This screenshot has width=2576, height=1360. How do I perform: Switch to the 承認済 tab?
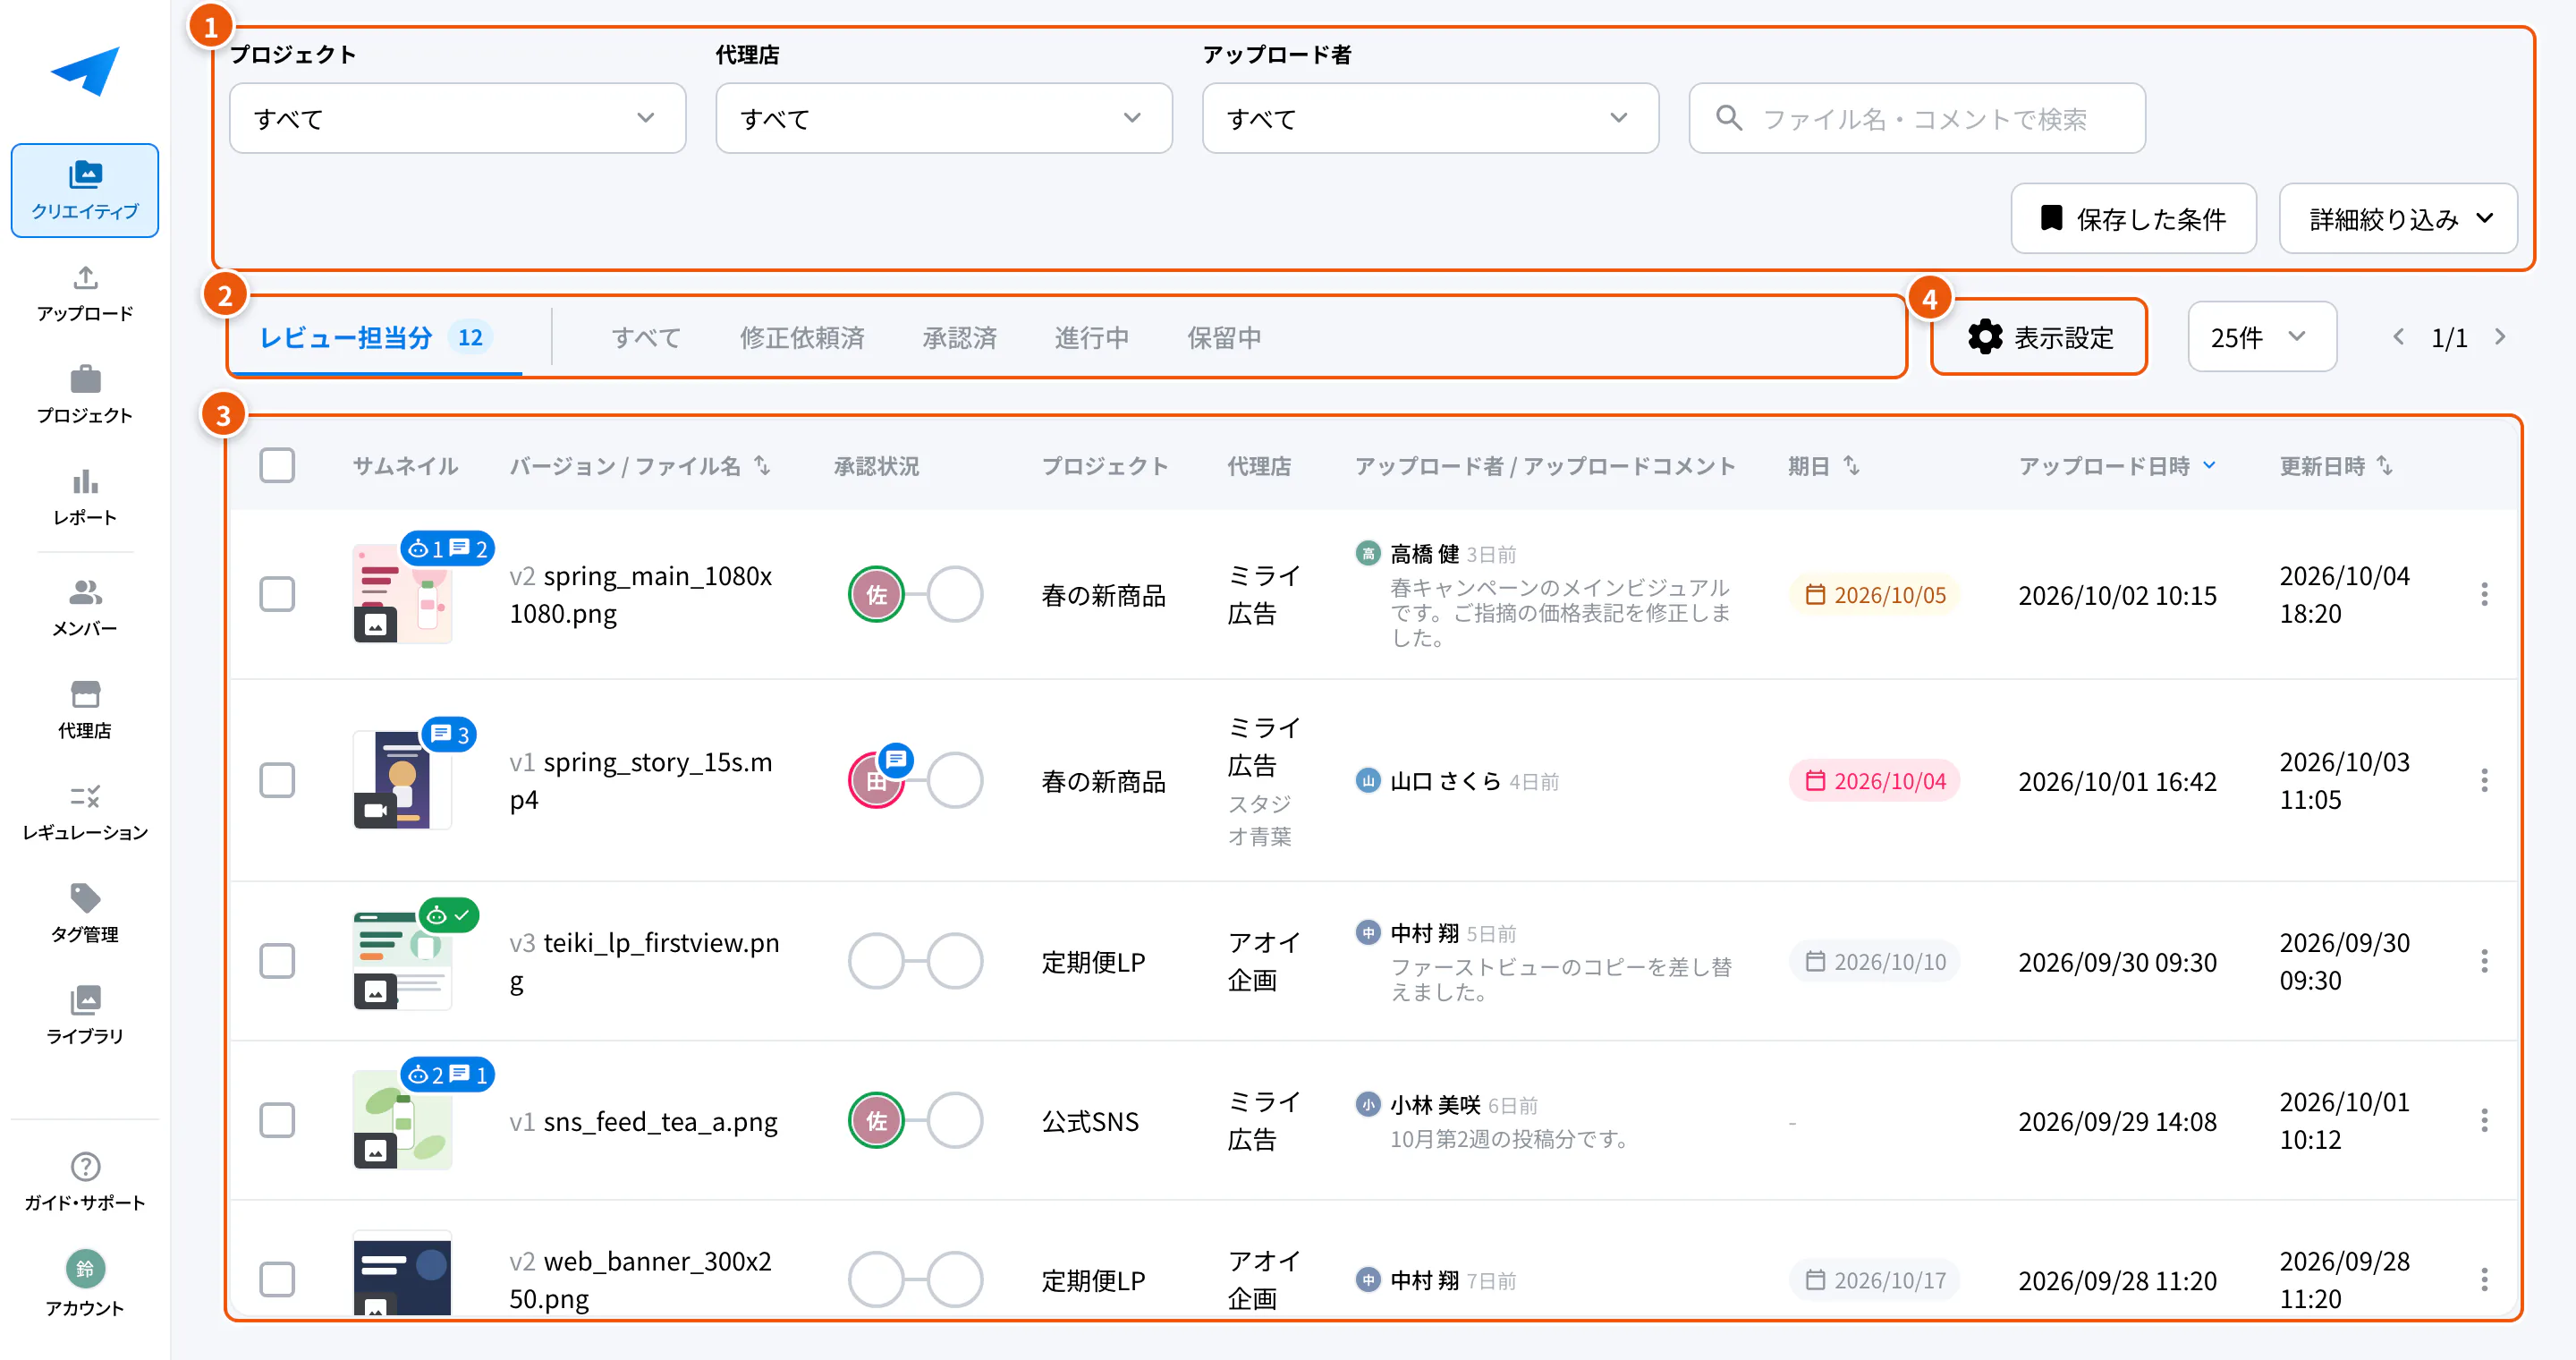click(x=960, y=338)
